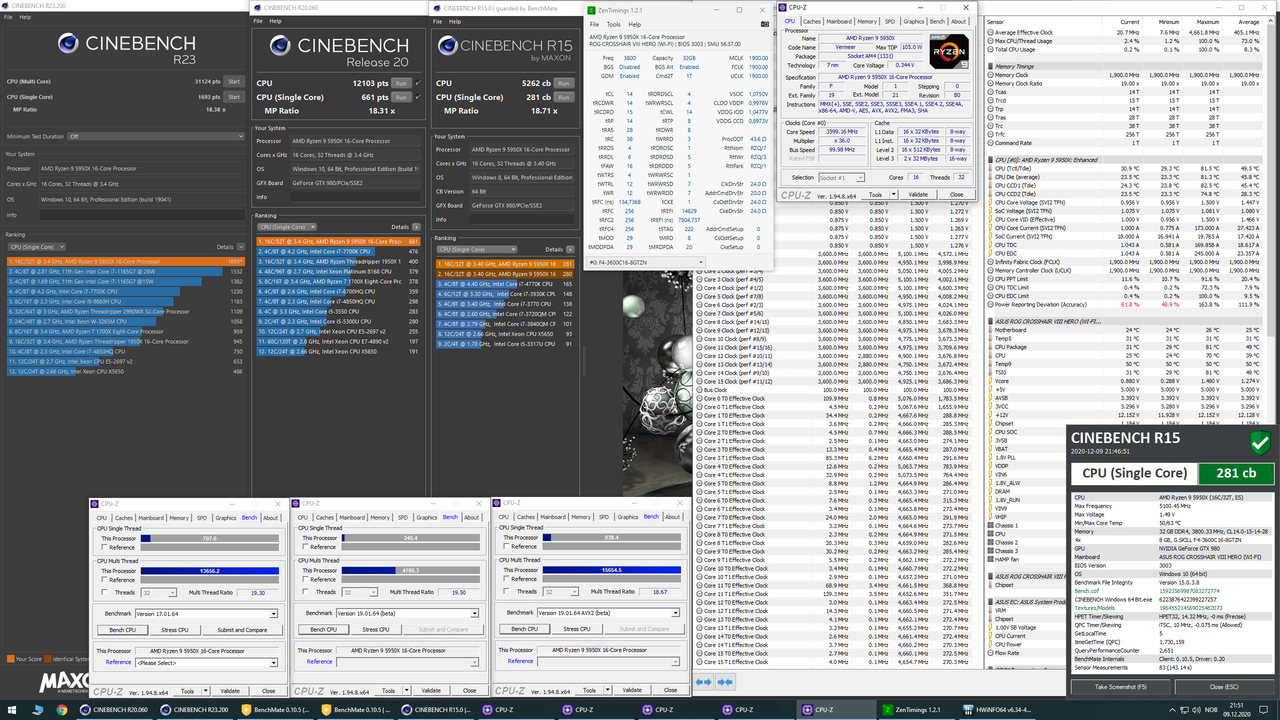The image size is (1280, 720).
Task: Open File menu in Cinebench R23
Action: pyautogui.click(x=8, y=17)
